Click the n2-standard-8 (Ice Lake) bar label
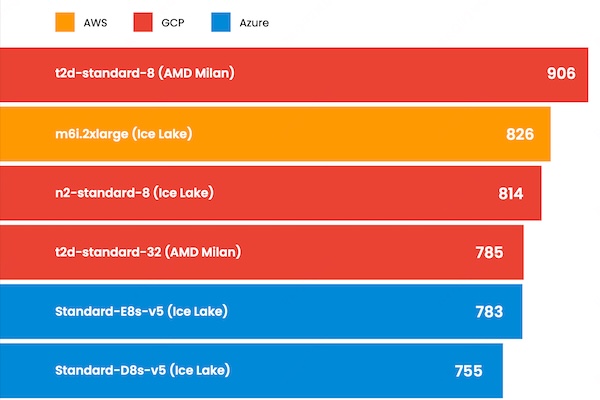 tap(135, 192)
